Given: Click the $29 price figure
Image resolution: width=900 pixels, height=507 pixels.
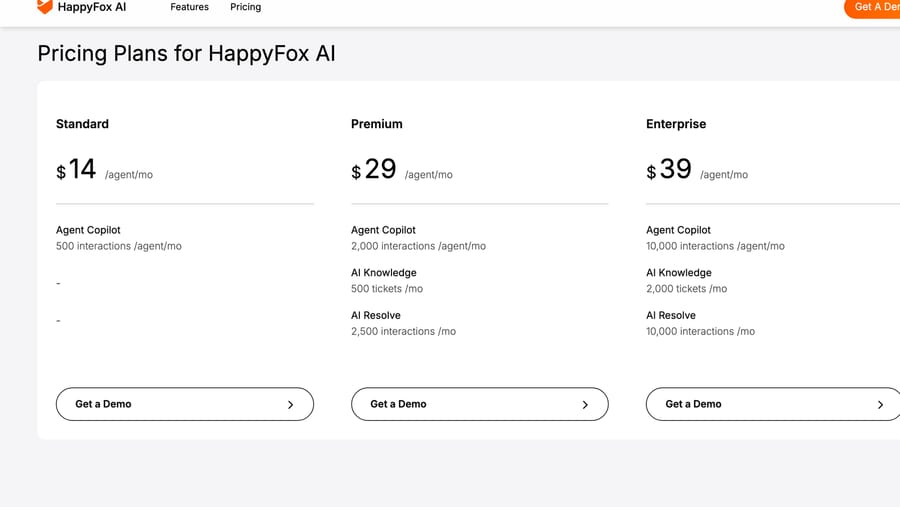Looking at the screenshot, I should coord(374,169).
